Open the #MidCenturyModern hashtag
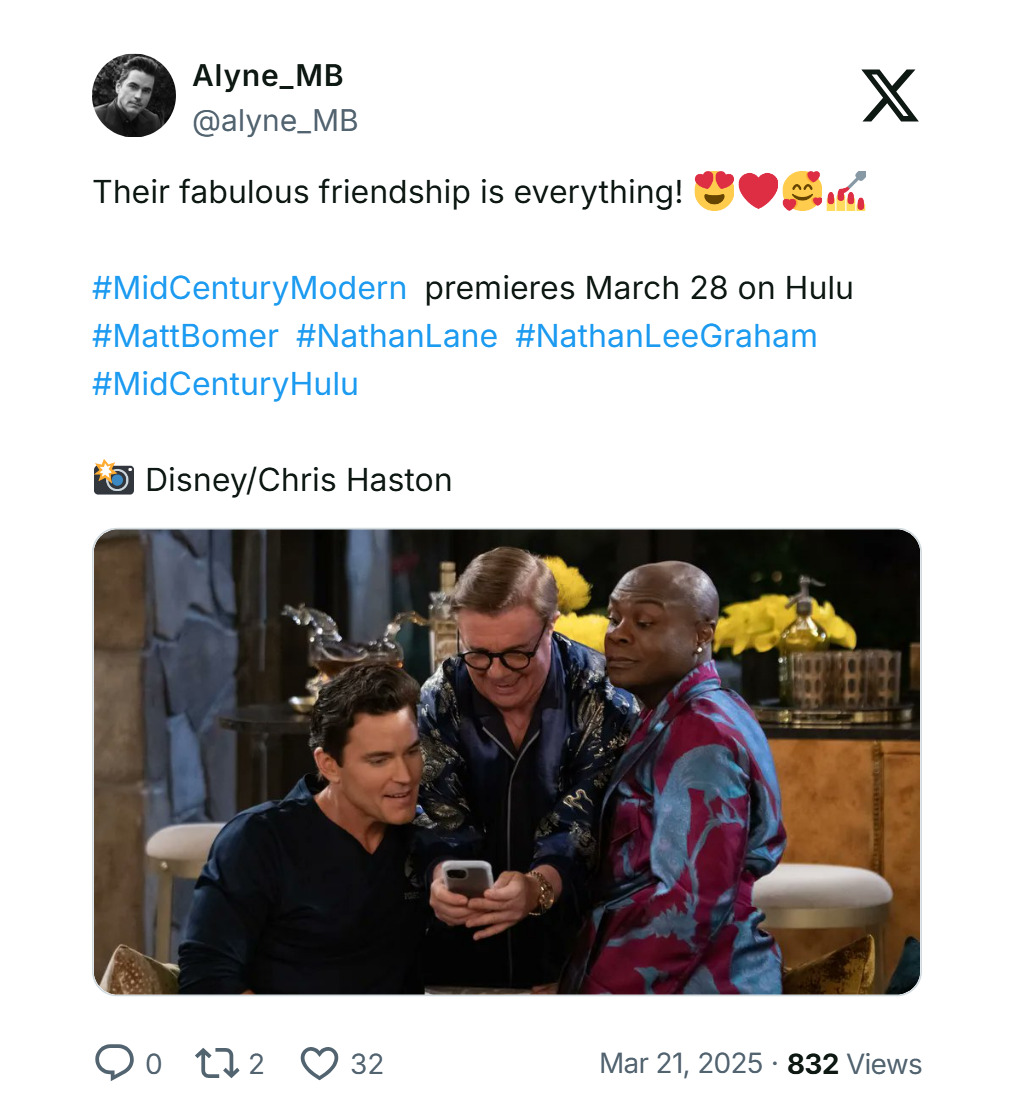 click(249, 288)
